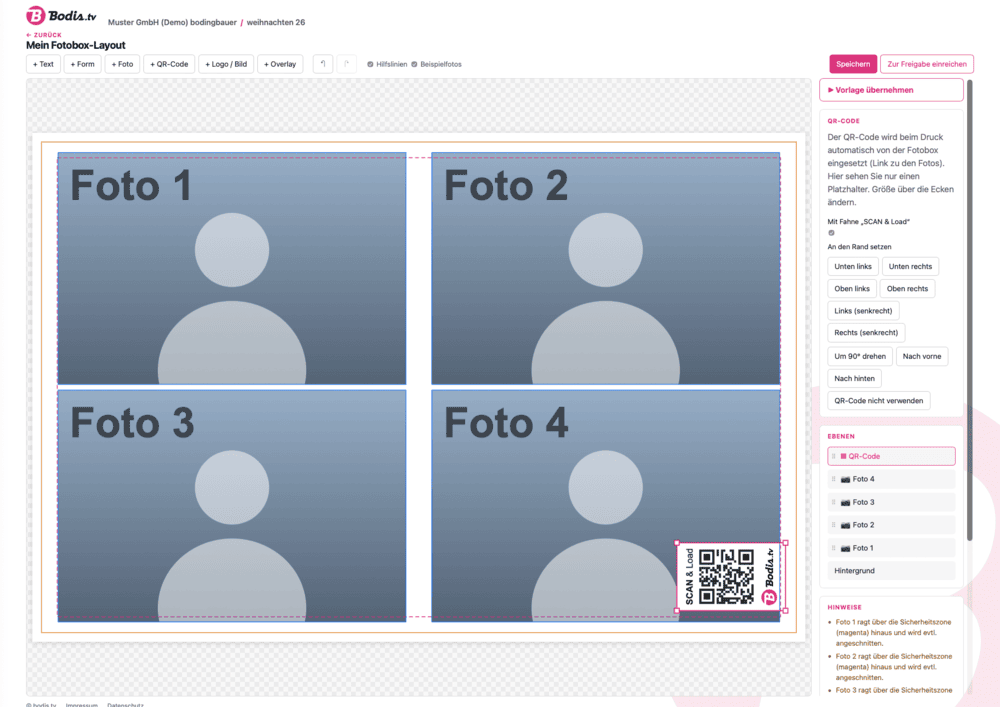Screen dimensions: 1000x707
Task: Click 'Um 90° drehen' button
Action: click(860, 356)
